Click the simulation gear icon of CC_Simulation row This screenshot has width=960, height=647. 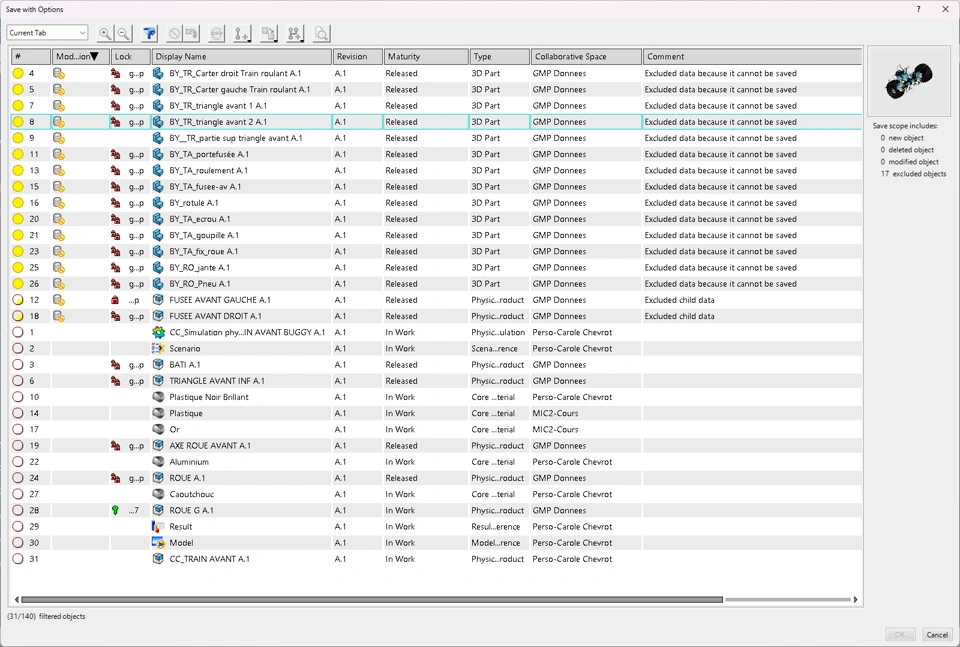pos(158,332)
